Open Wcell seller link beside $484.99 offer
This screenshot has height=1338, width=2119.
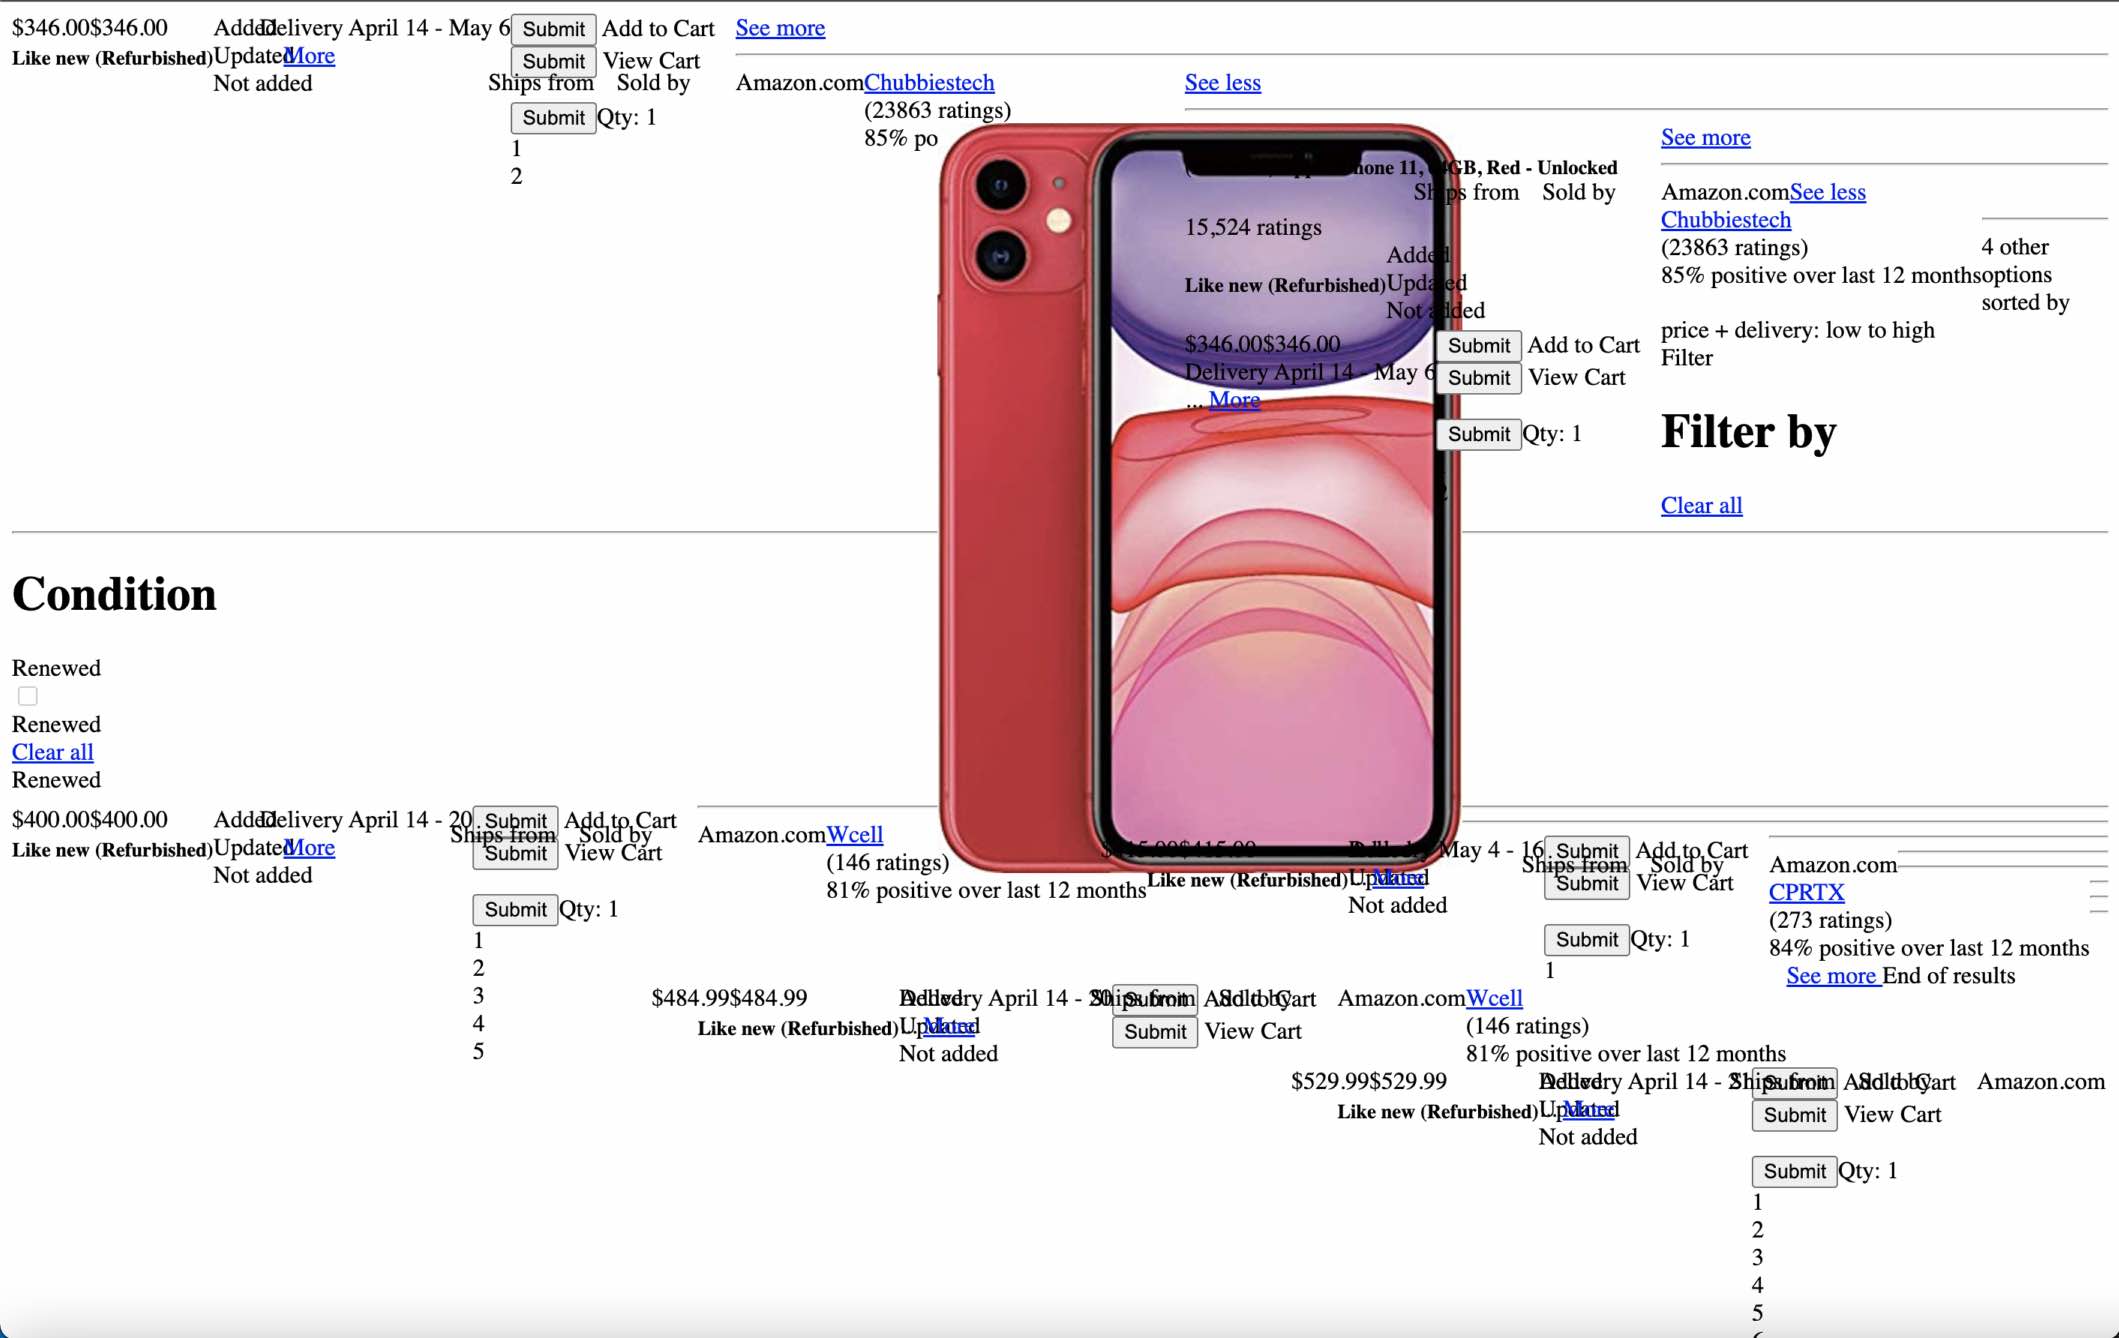[x=1494, y=998]
